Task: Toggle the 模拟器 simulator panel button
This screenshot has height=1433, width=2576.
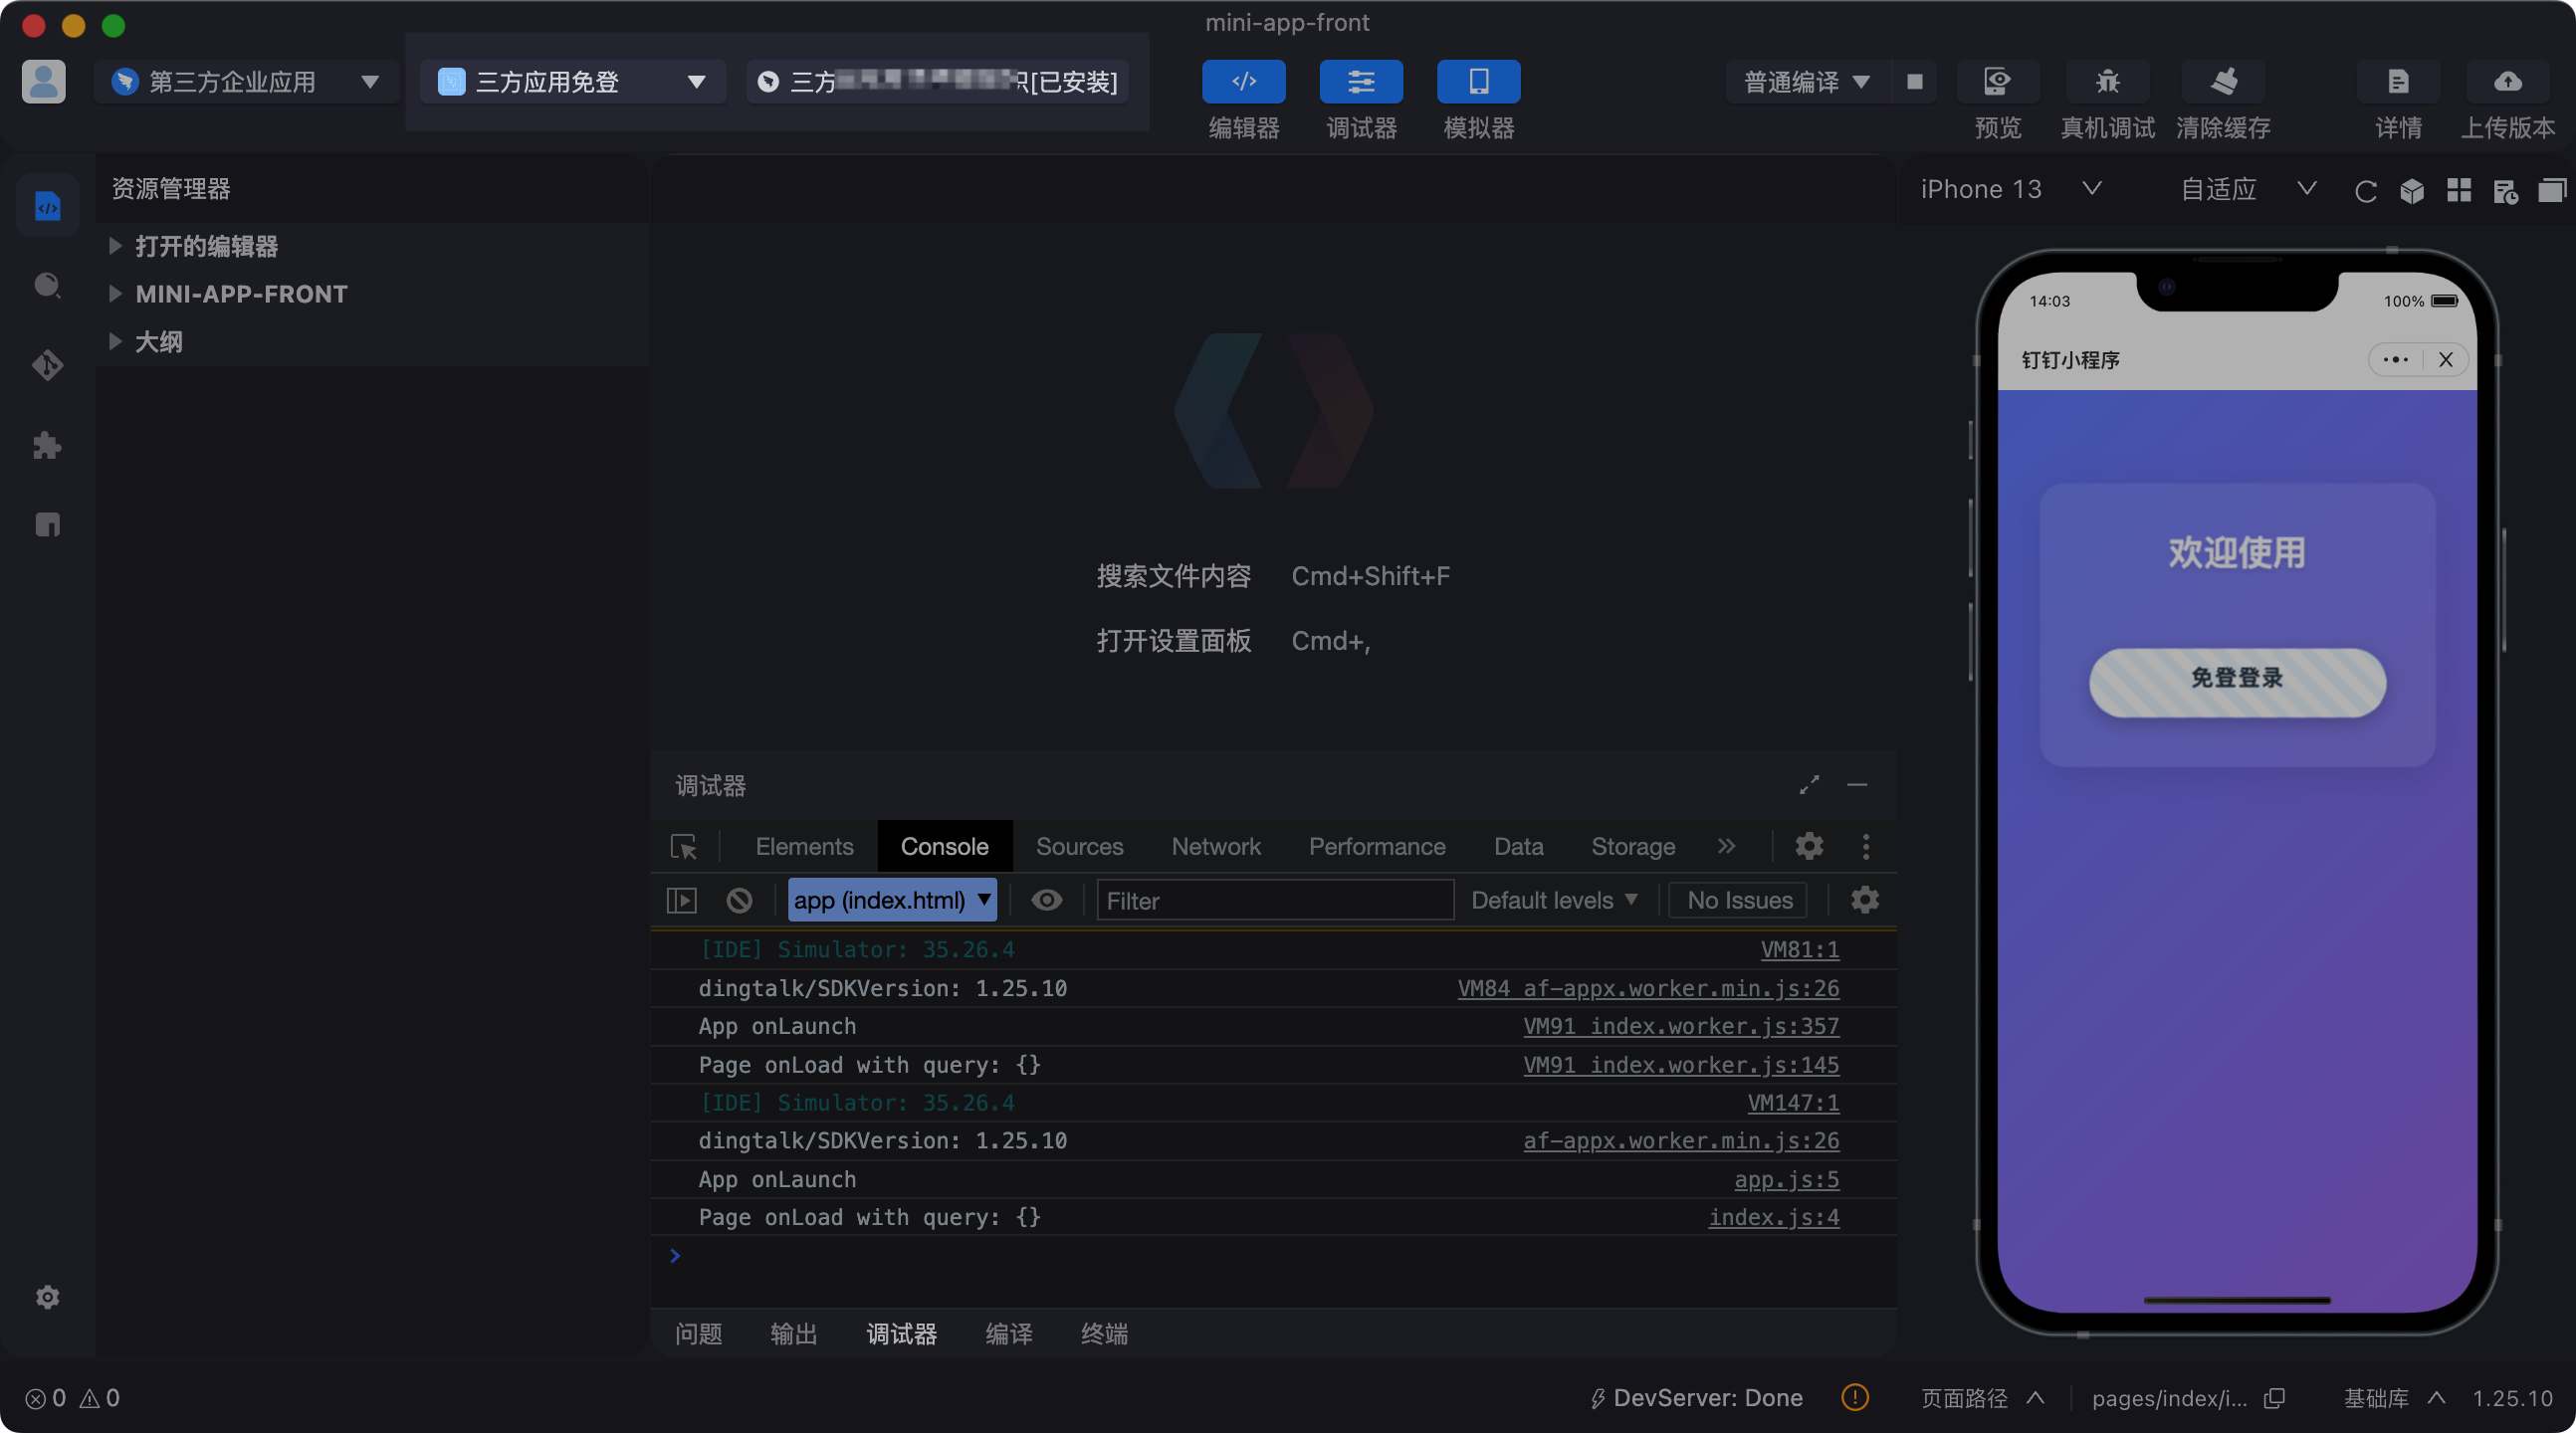Action: [x=1478, y=82]
